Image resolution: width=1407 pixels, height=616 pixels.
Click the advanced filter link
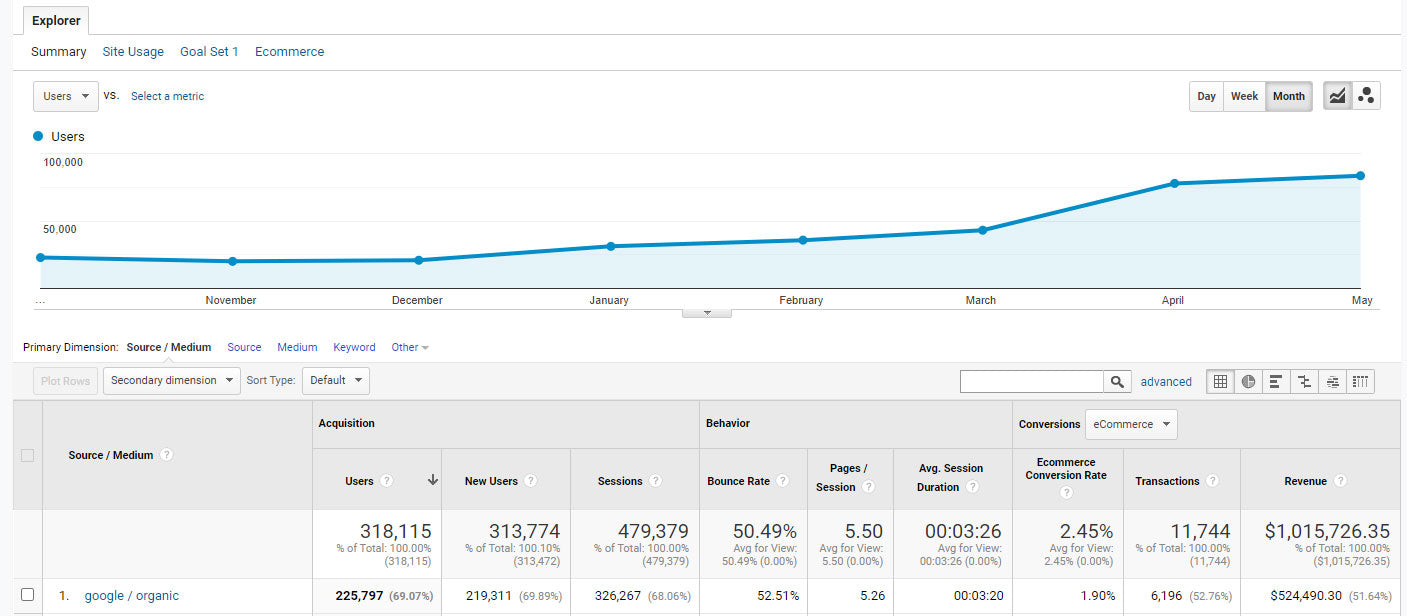point(1166,381)
